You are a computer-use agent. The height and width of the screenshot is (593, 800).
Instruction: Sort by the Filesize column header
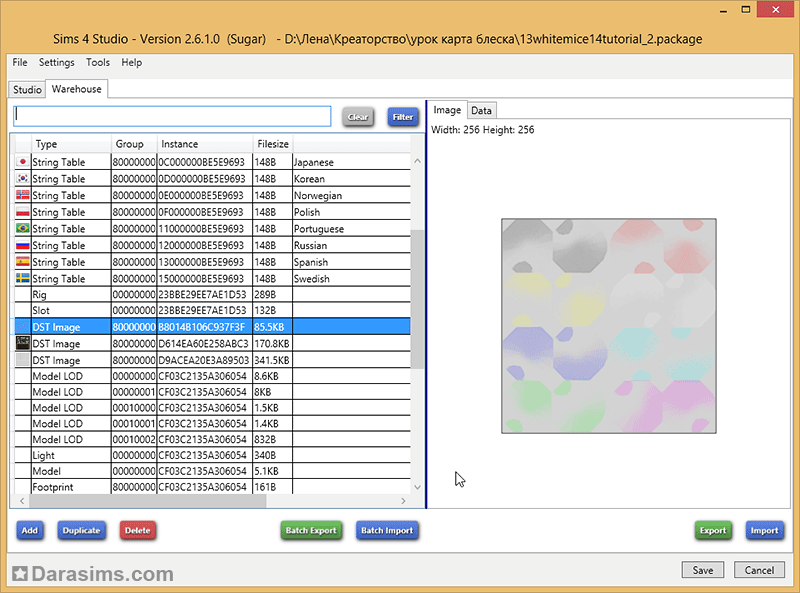click(273, 144)
